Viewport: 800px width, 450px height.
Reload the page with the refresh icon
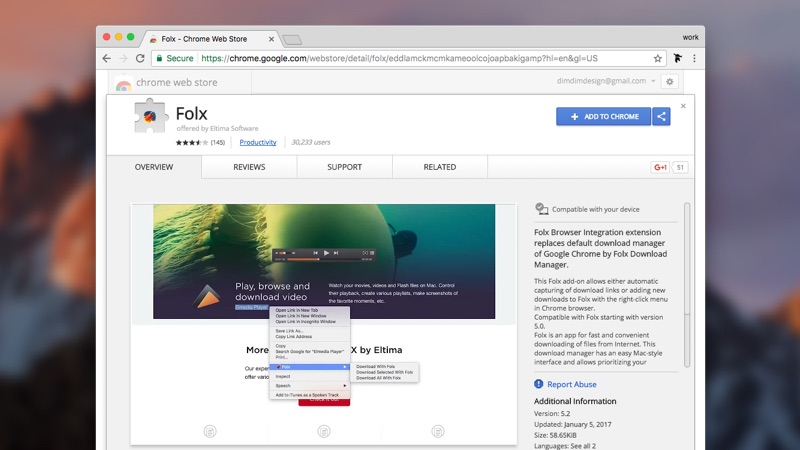pos(140,58)
